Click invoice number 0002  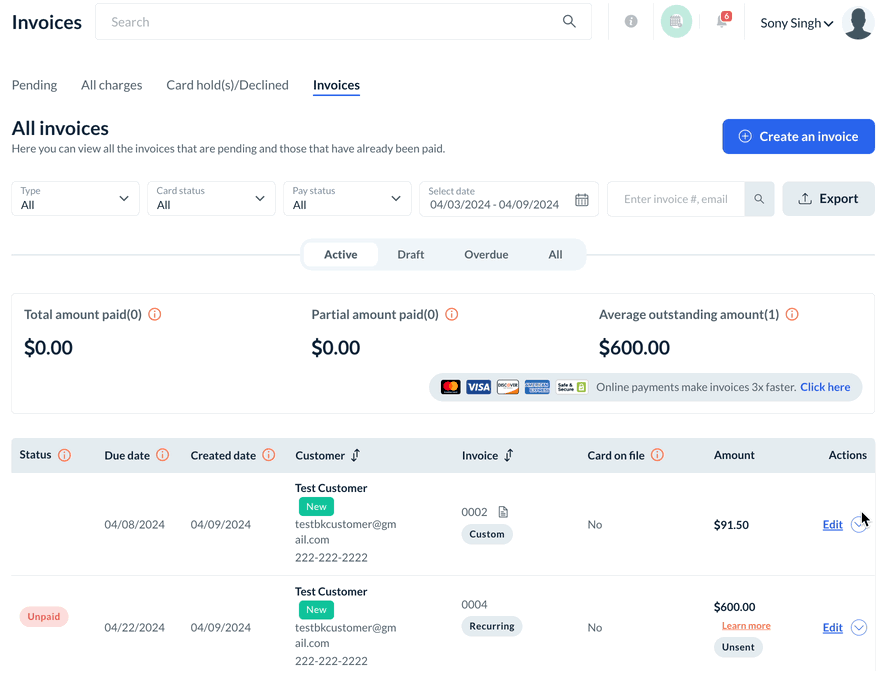[x=474, y=512]
